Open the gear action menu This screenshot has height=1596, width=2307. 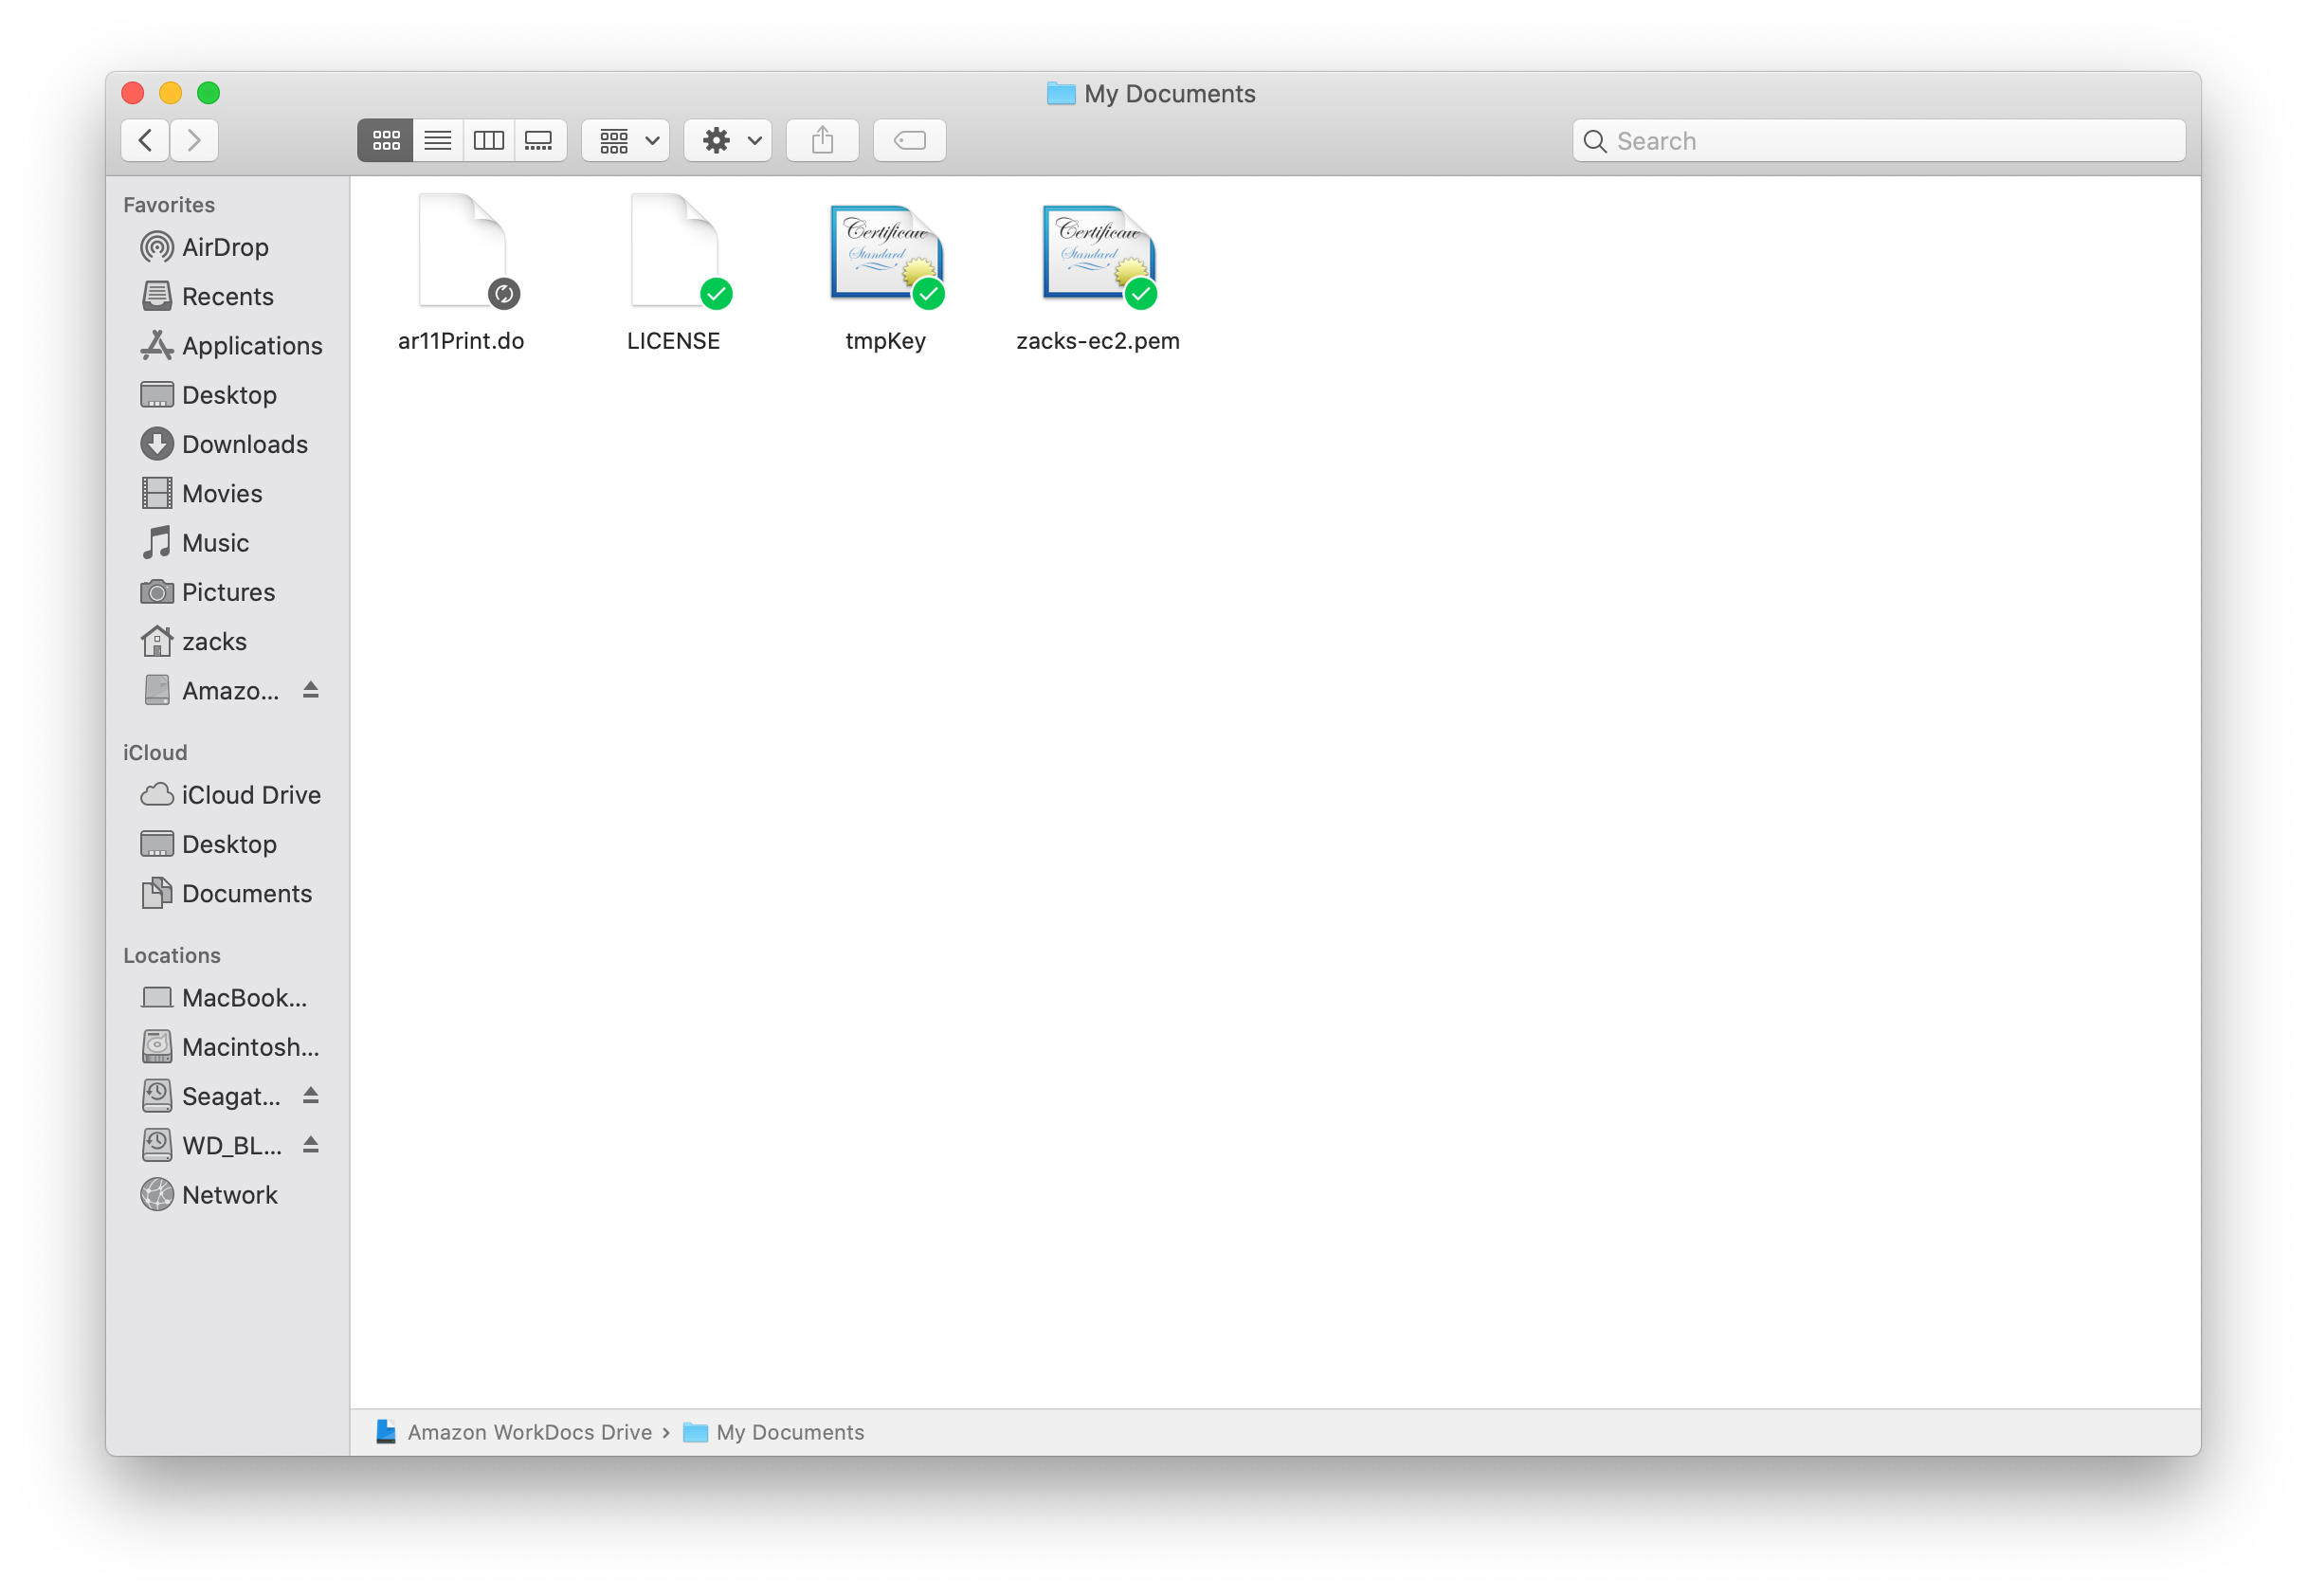point(728,140)
